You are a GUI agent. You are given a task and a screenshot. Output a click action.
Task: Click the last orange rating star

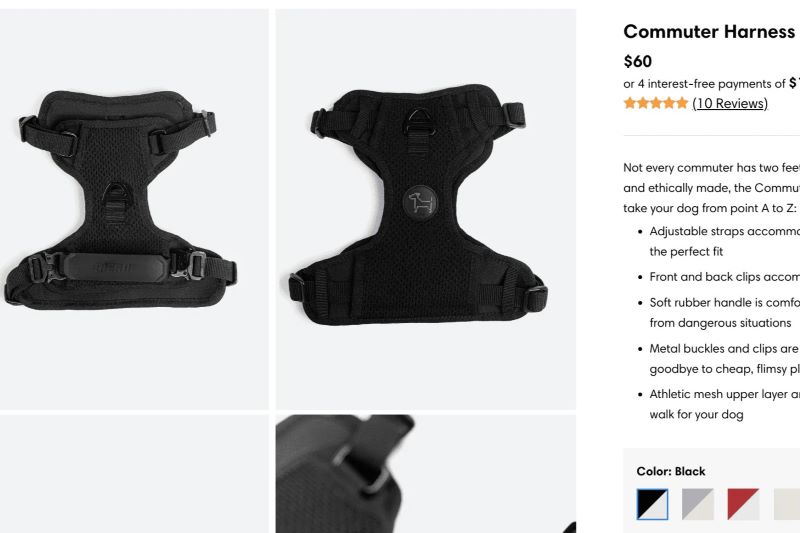[682, 104]
